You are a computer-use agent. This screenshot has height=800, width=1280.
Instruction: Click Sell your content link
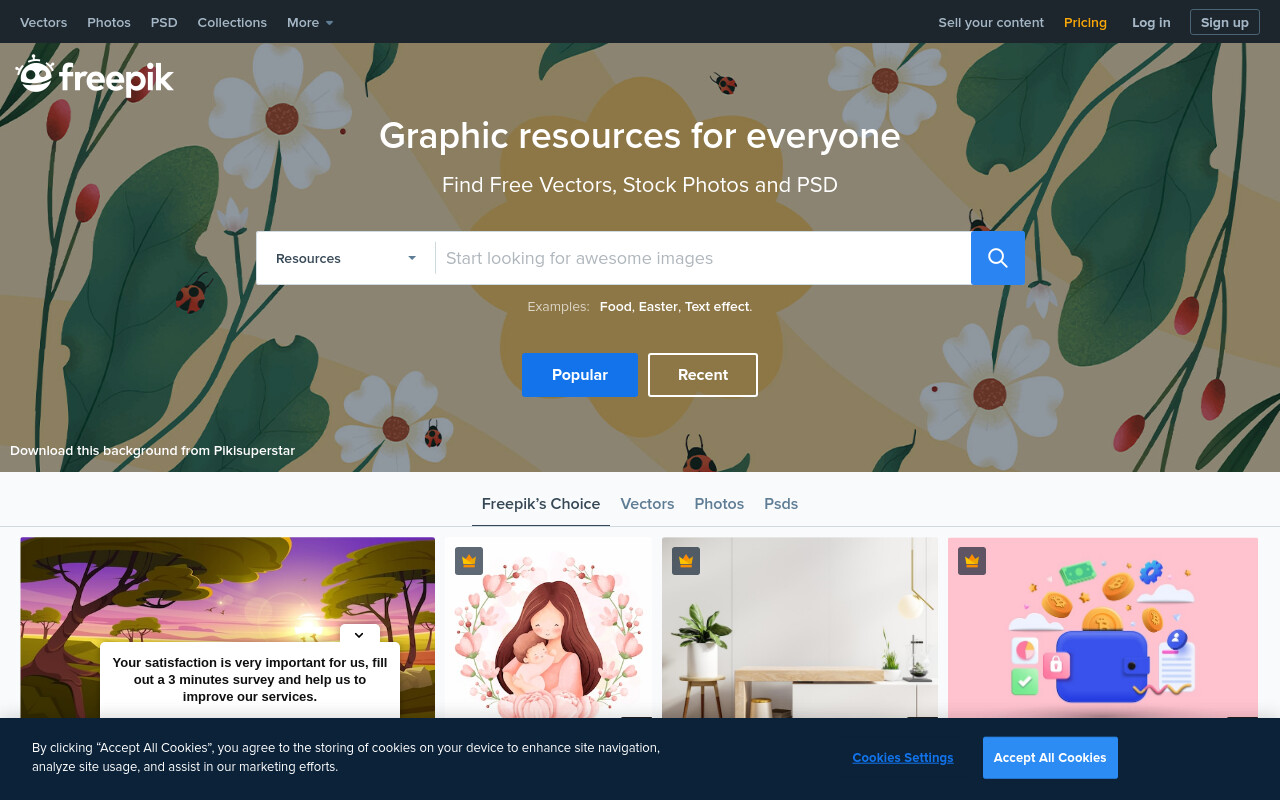click(991, 22)
